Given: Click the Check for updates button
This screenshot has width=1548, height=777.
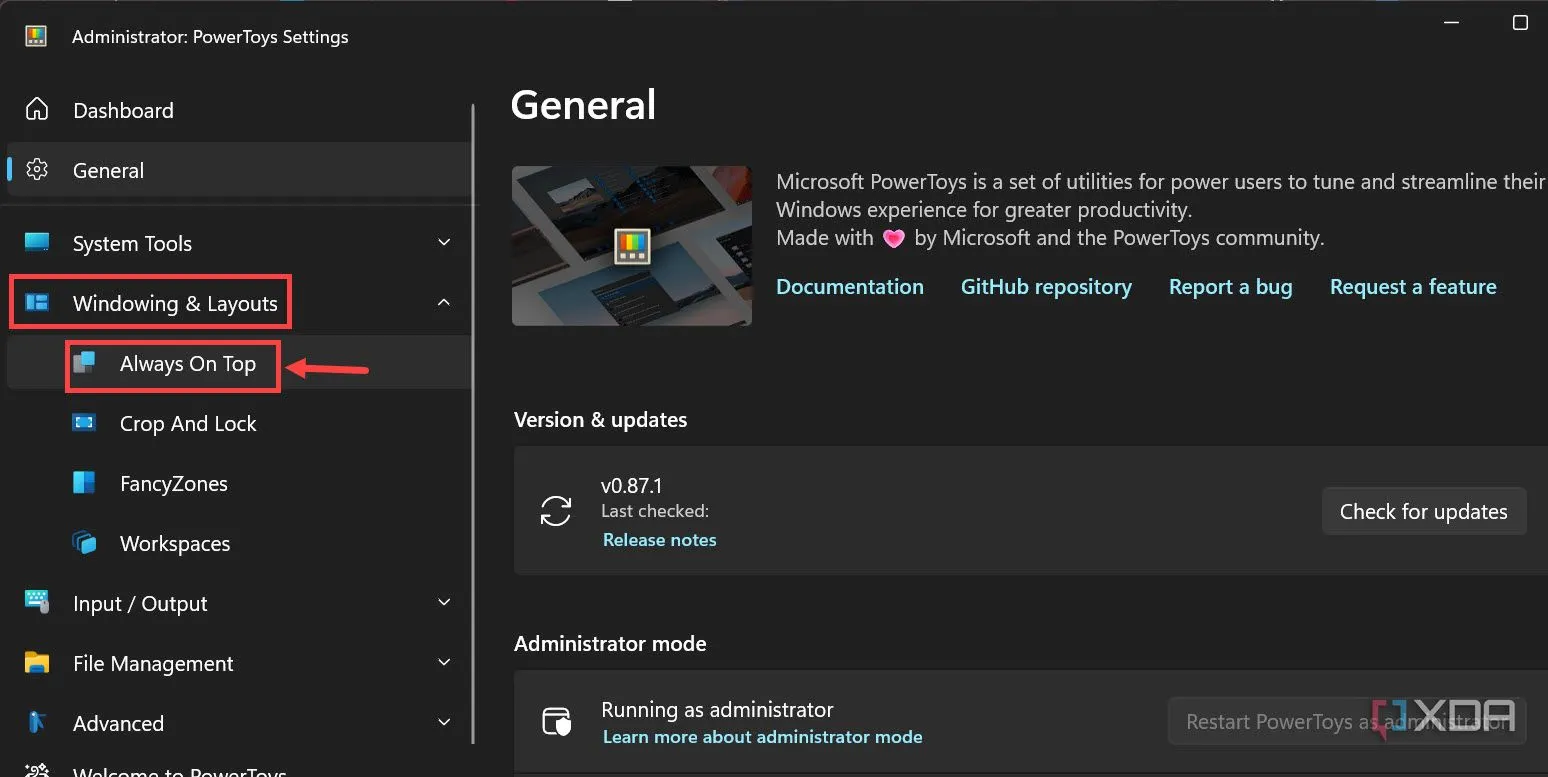Looking at the screenshot, I should point(1423,511).
